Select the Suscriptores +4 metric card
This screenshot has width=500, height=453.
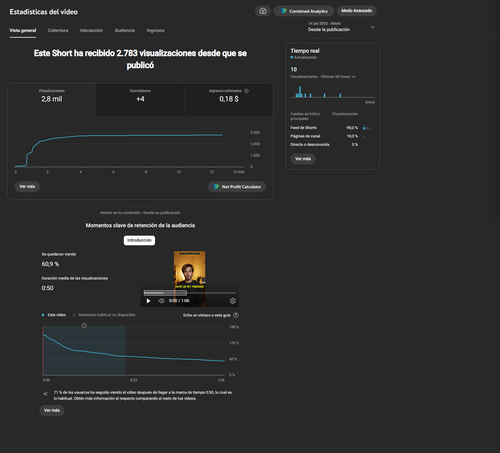(x=140, y=99)
